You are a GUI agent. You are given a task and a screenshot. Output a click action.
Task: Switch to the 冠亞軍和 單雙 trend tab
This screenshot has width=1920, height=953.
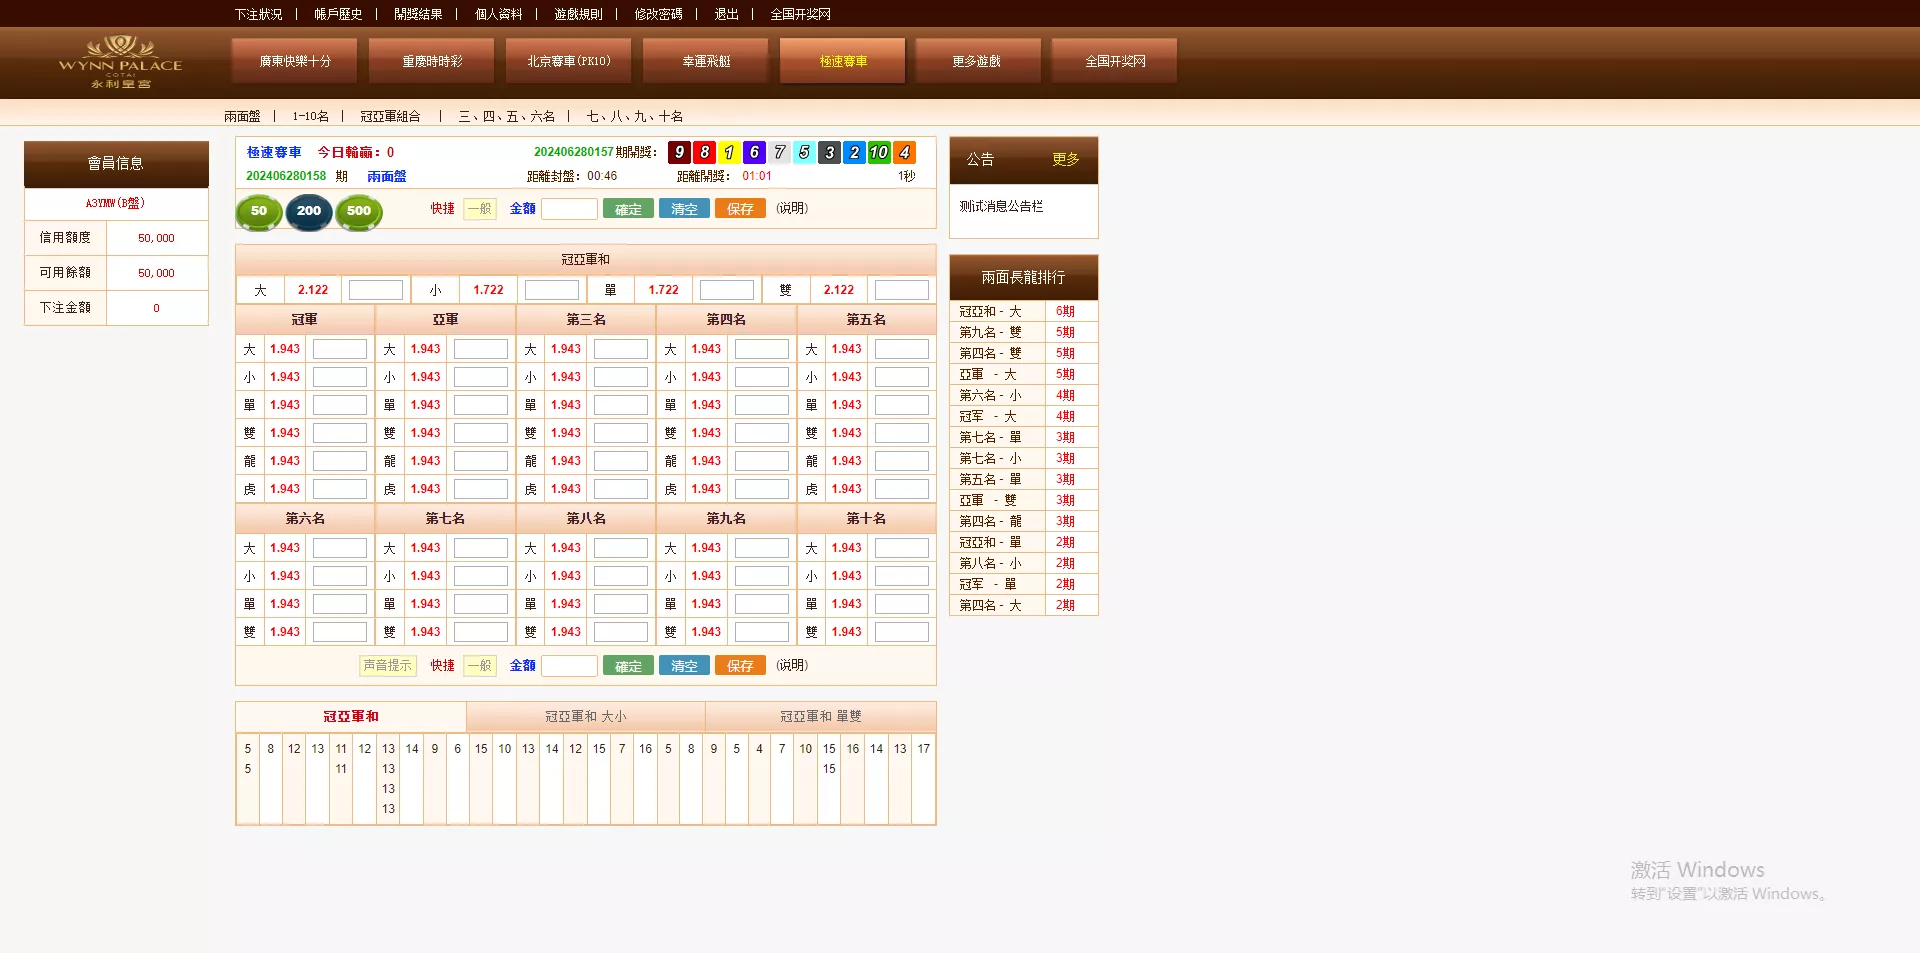pos(820,716)
